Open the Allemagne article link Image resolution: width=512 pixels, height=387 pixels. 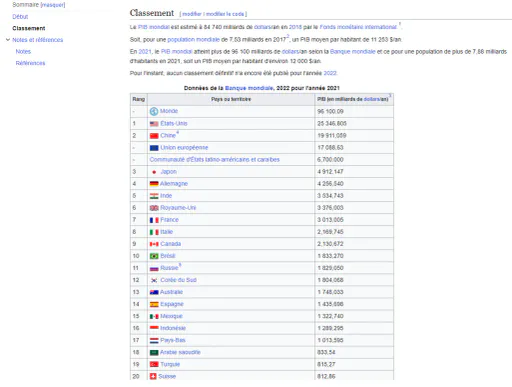[x=174, y=184]
